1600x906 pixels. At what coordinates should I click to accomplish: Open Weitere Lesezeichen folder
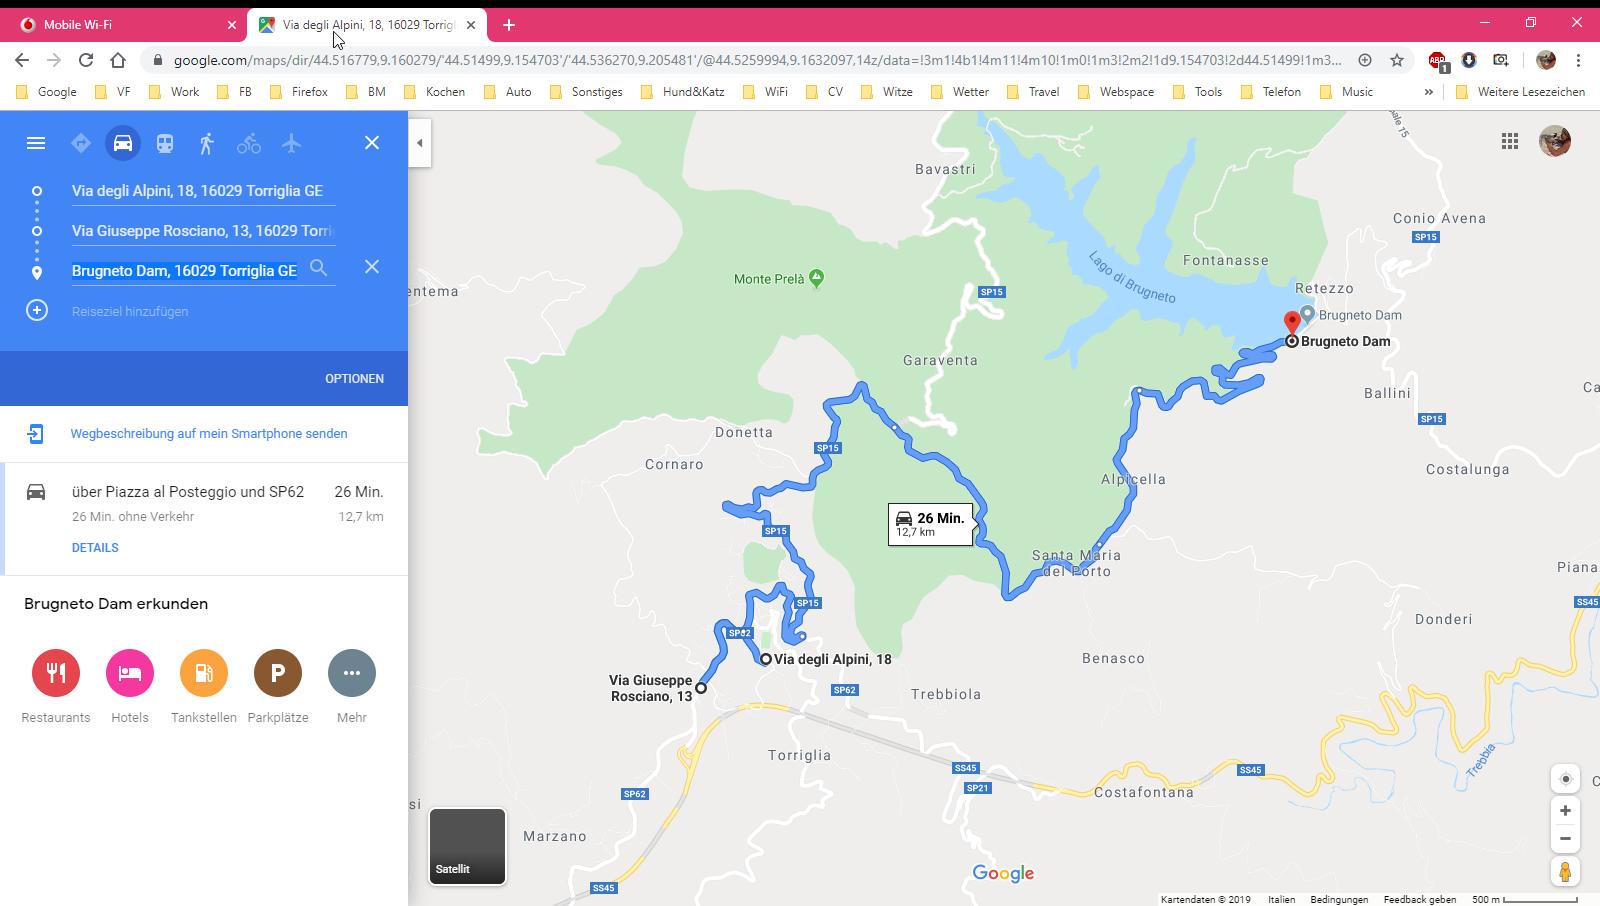click(x=1521, y=91)
